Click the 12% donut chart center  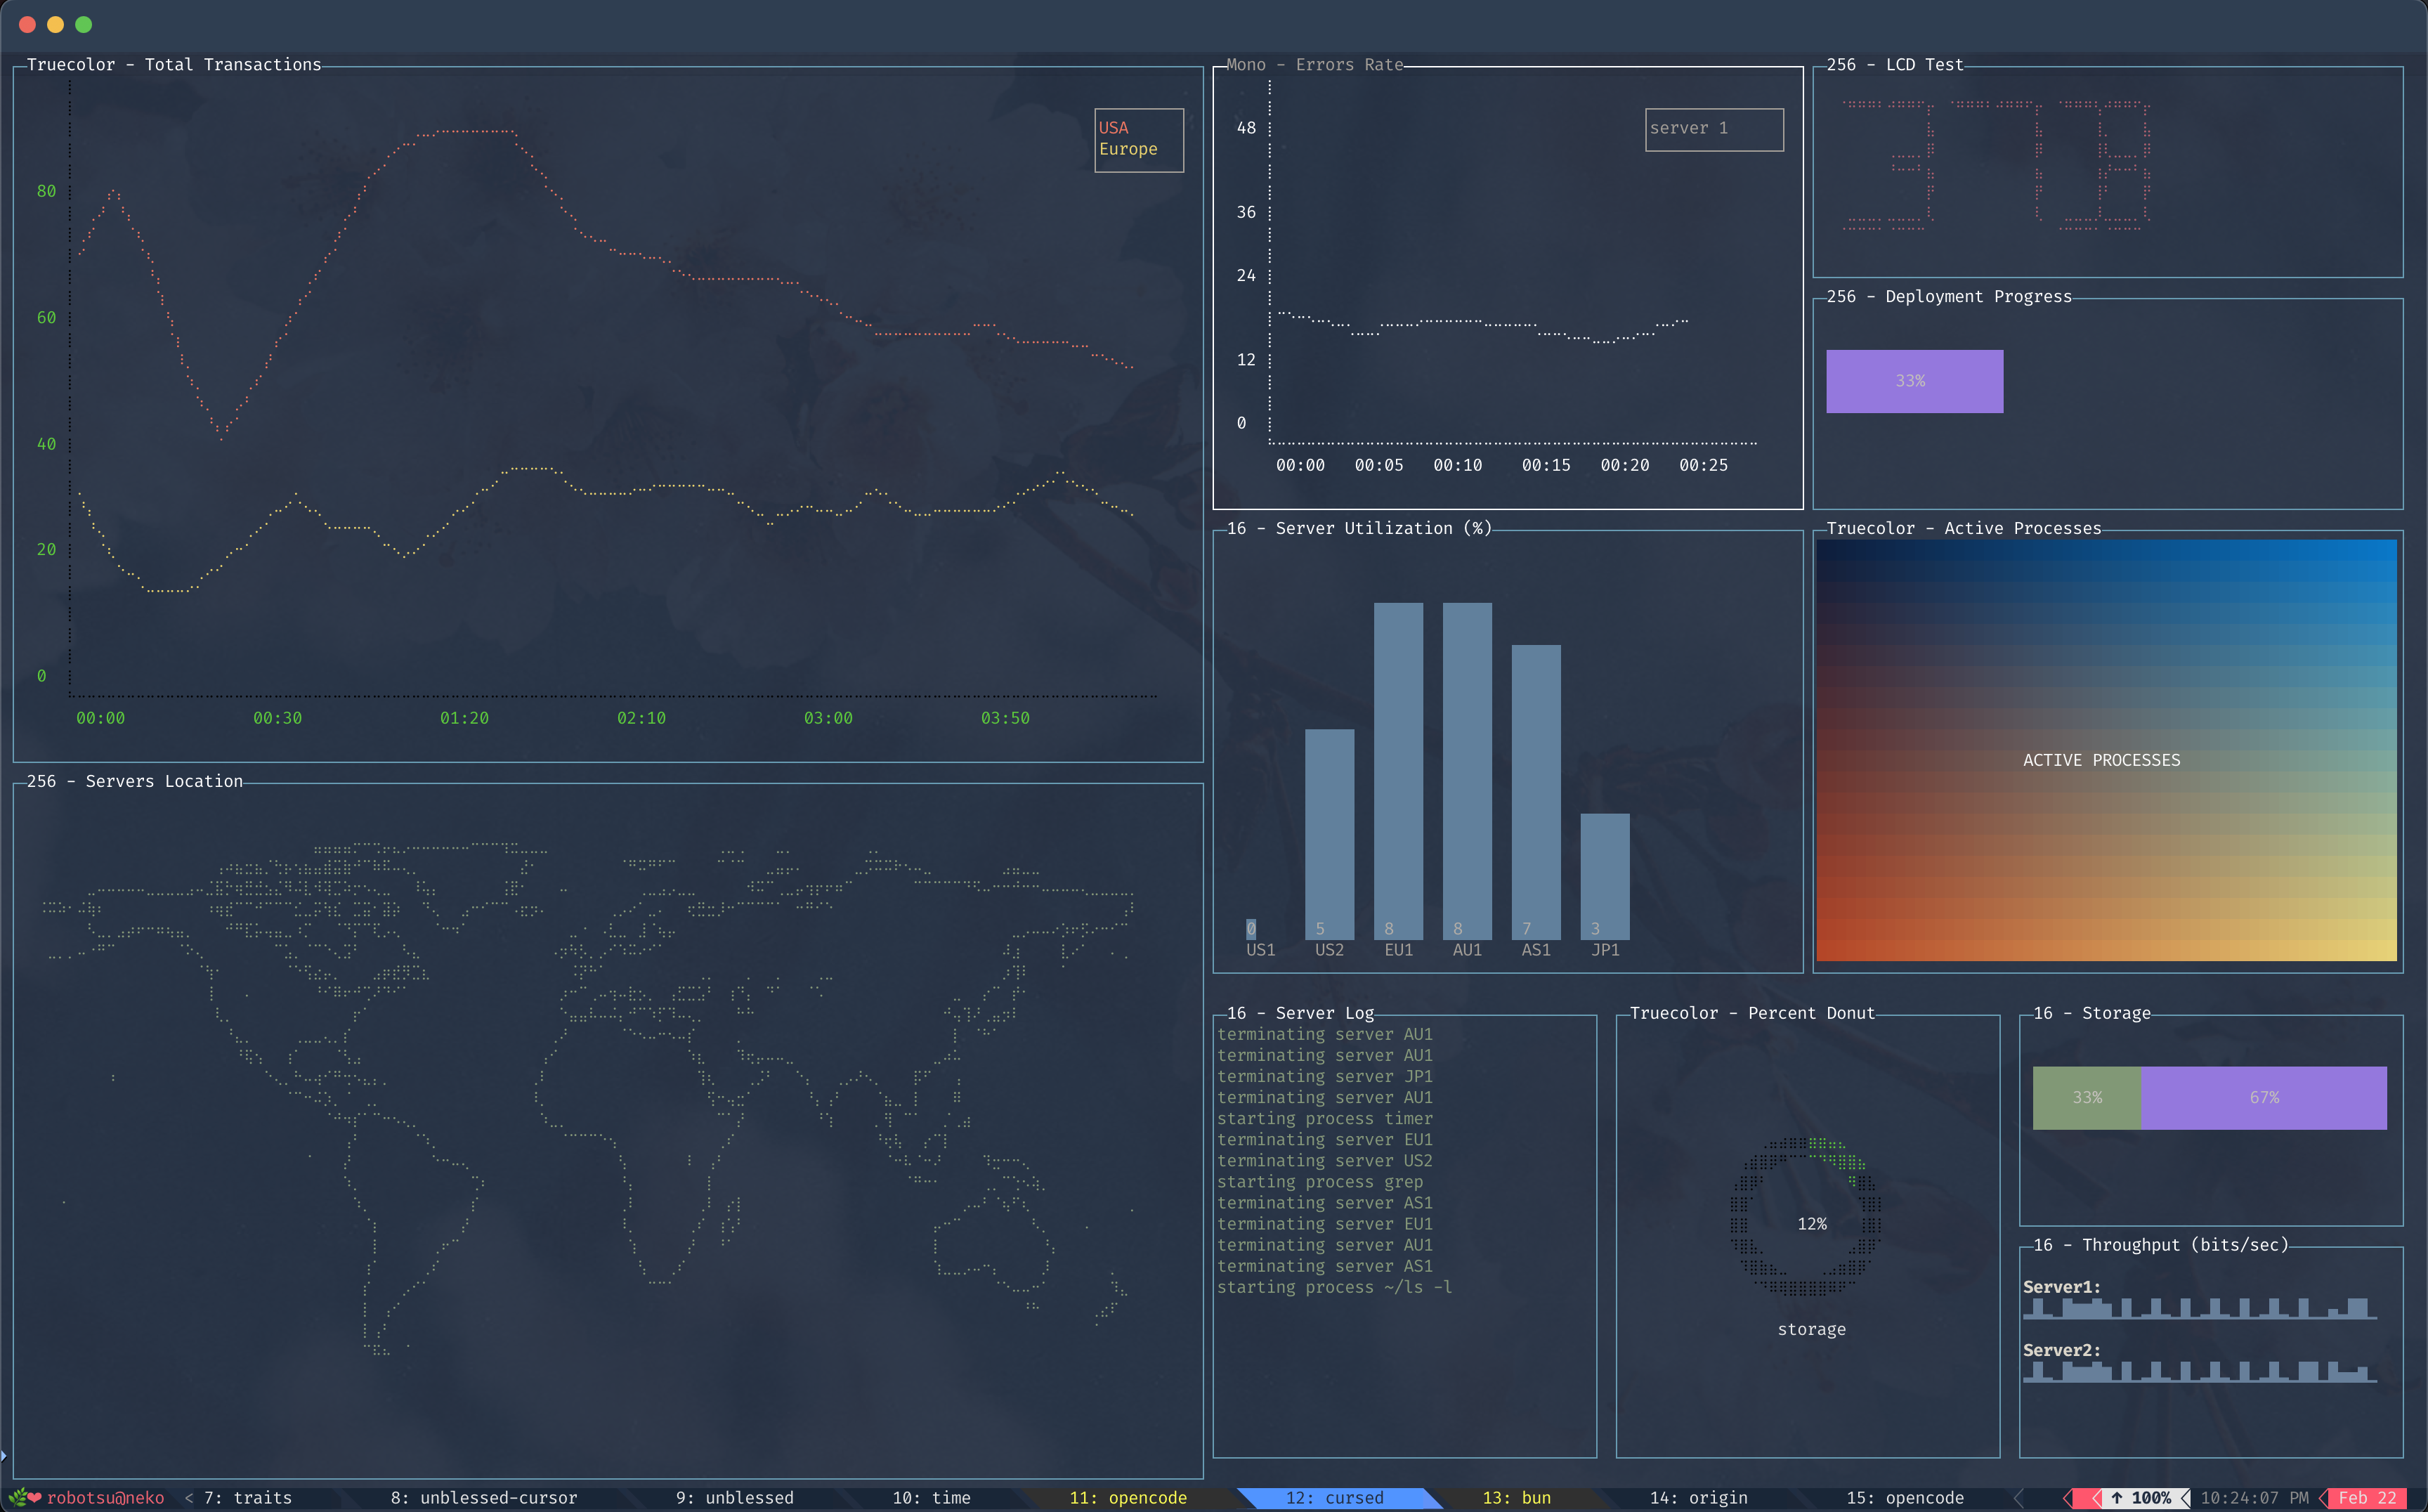(x=1811, y=1223)
